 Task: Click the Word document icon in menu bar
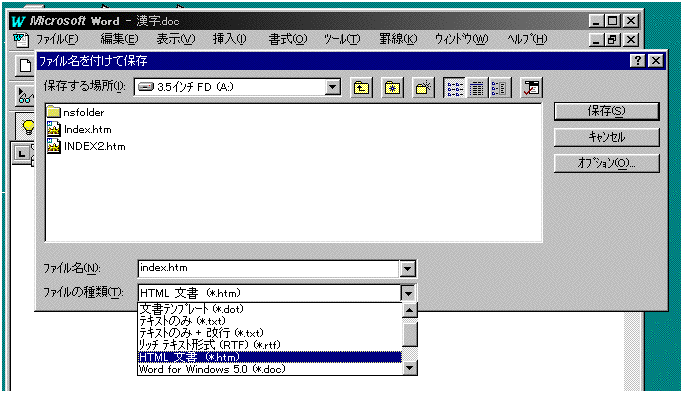point(21,40)
